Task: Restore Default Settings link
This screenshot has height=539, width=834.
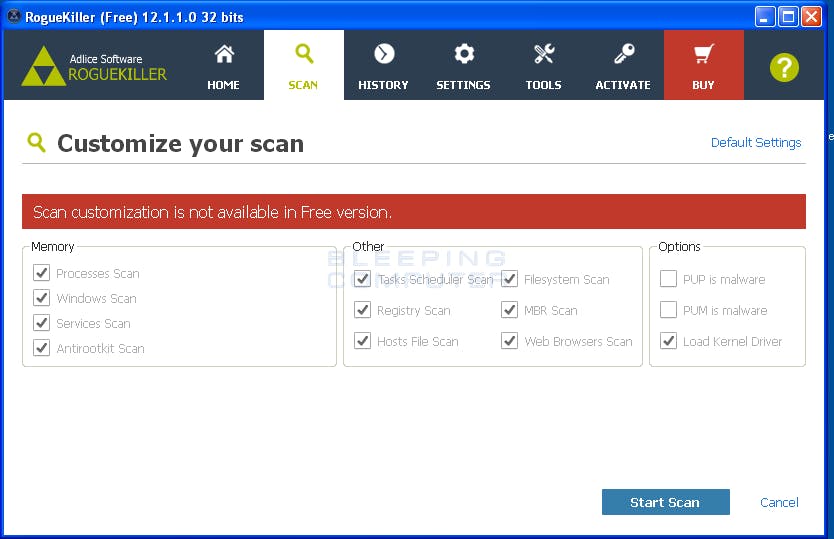Action: pos(756,143)
